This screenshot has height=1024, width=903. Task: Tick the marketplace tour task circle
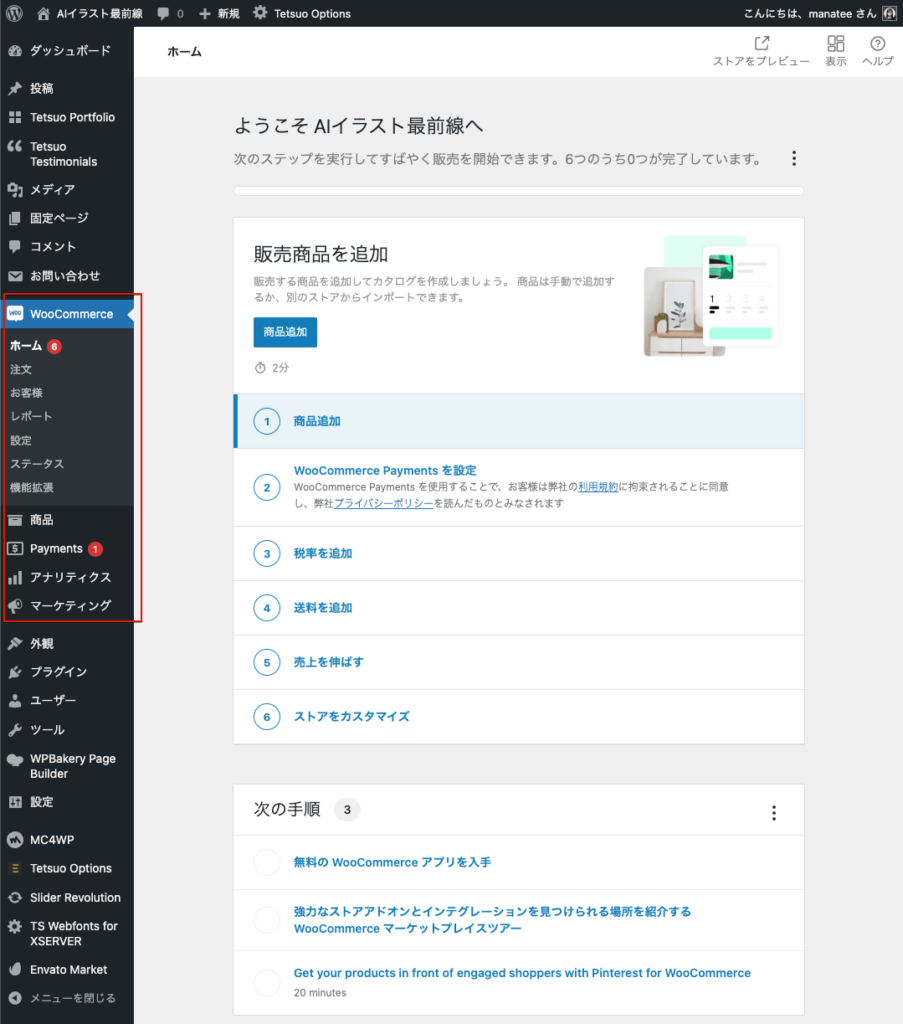(267, 920)
